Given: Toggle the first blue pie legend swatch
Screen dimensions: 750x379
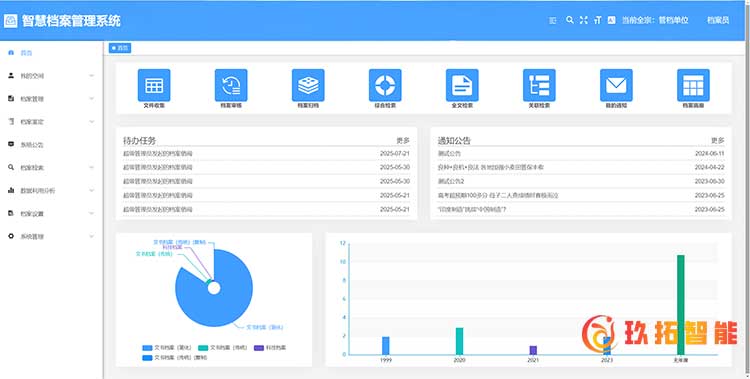Looking at the screenshot, I should point(147,348).
